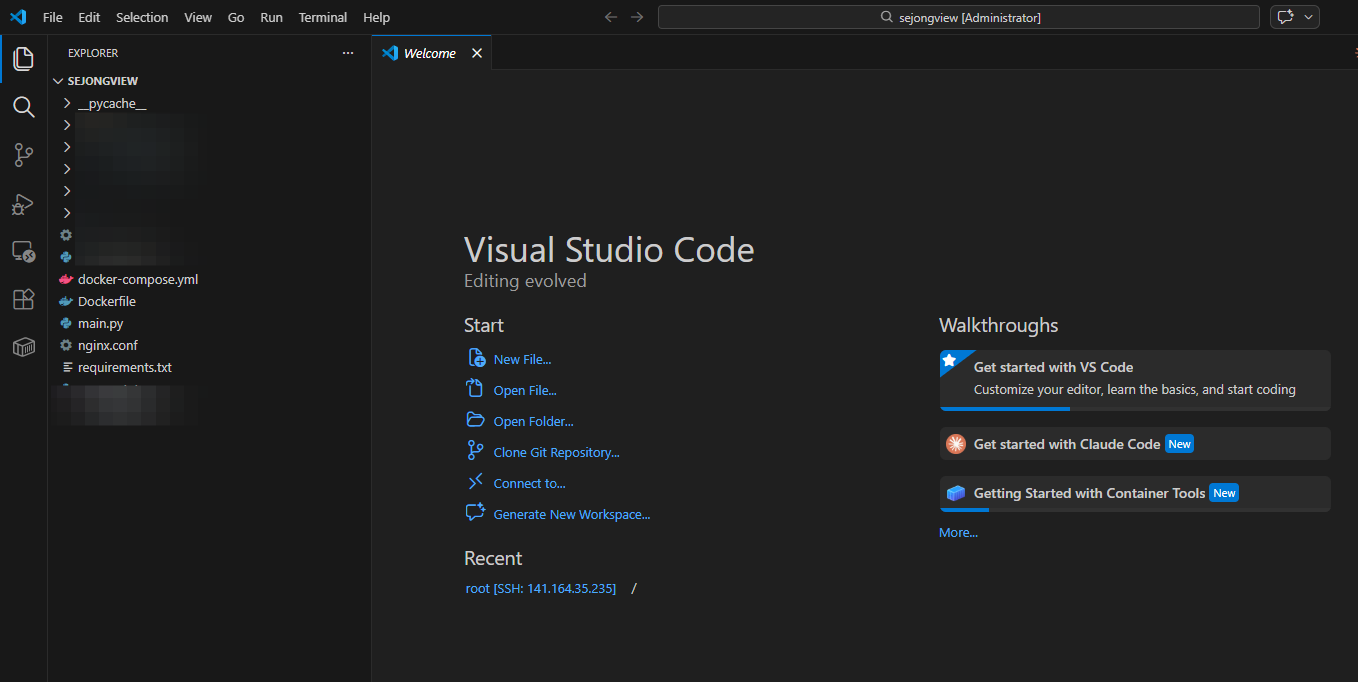Click the New File link
This screenshot has height=682, width=1358.
click(522, 360)
